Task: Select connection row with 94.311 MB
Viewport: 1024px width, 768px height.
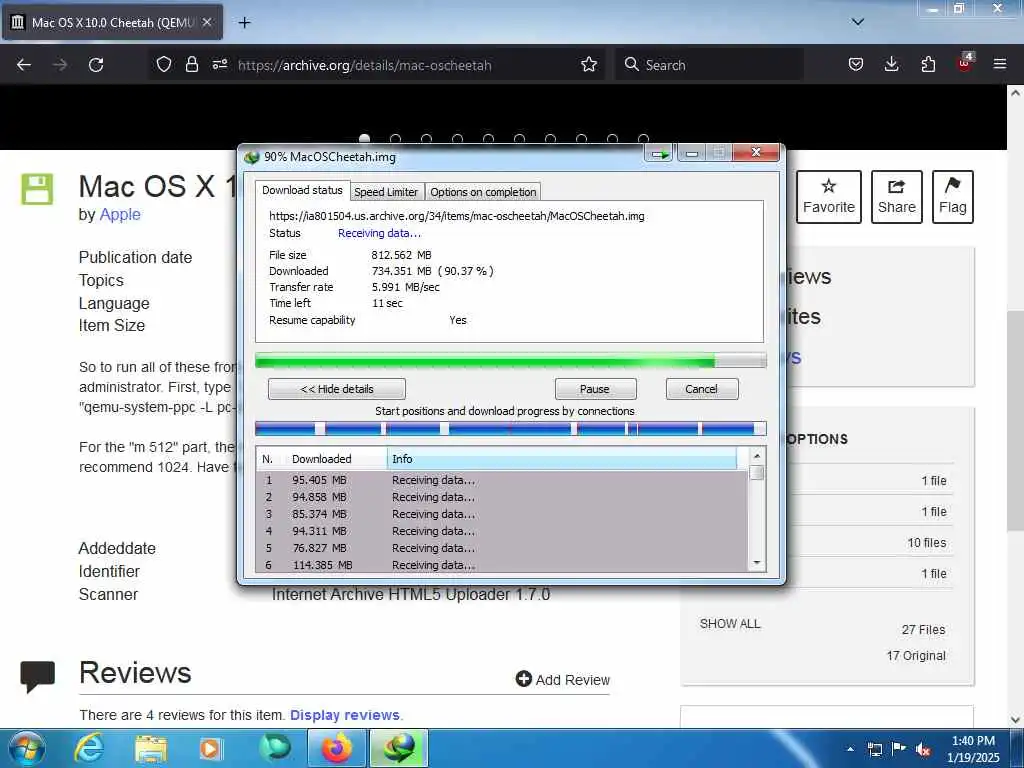Action: 502,531
